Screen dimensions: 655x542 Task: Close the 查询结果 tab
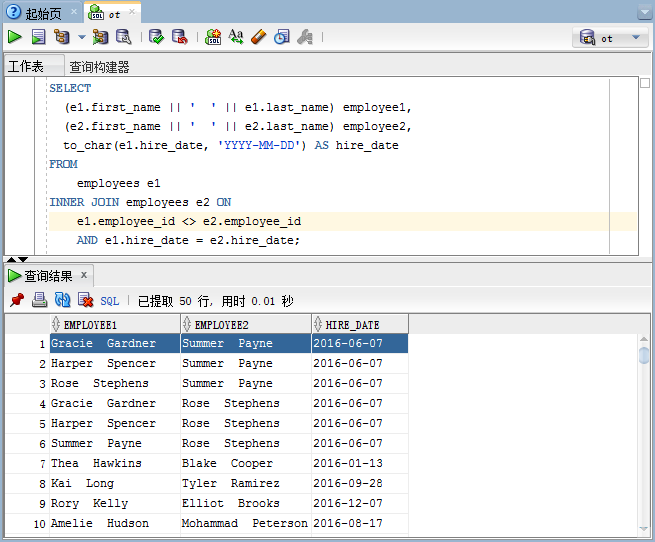(84, 275)
